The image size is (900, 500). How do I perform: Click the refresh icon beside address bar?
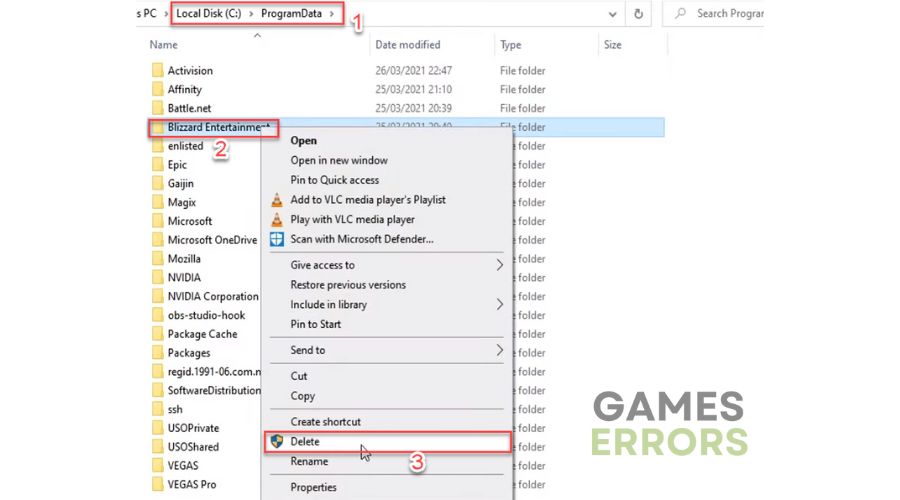point(638,14)
